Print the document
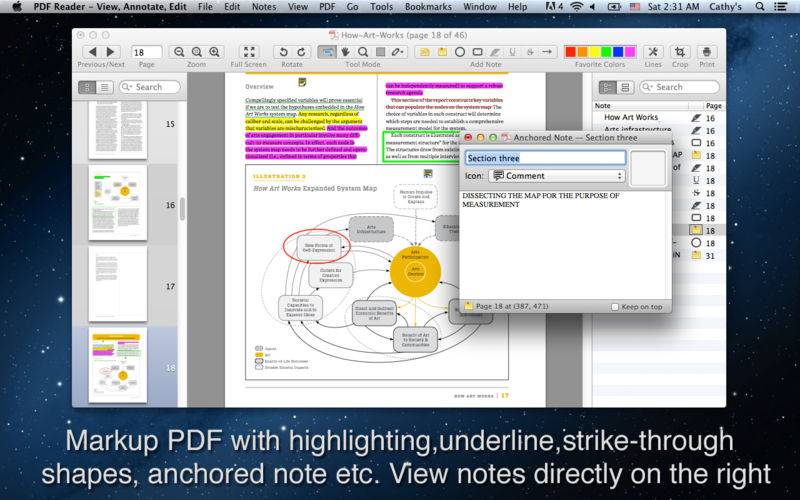Image resolution: width=800 pixels, height=500 pixels. (x=707, y=52)
